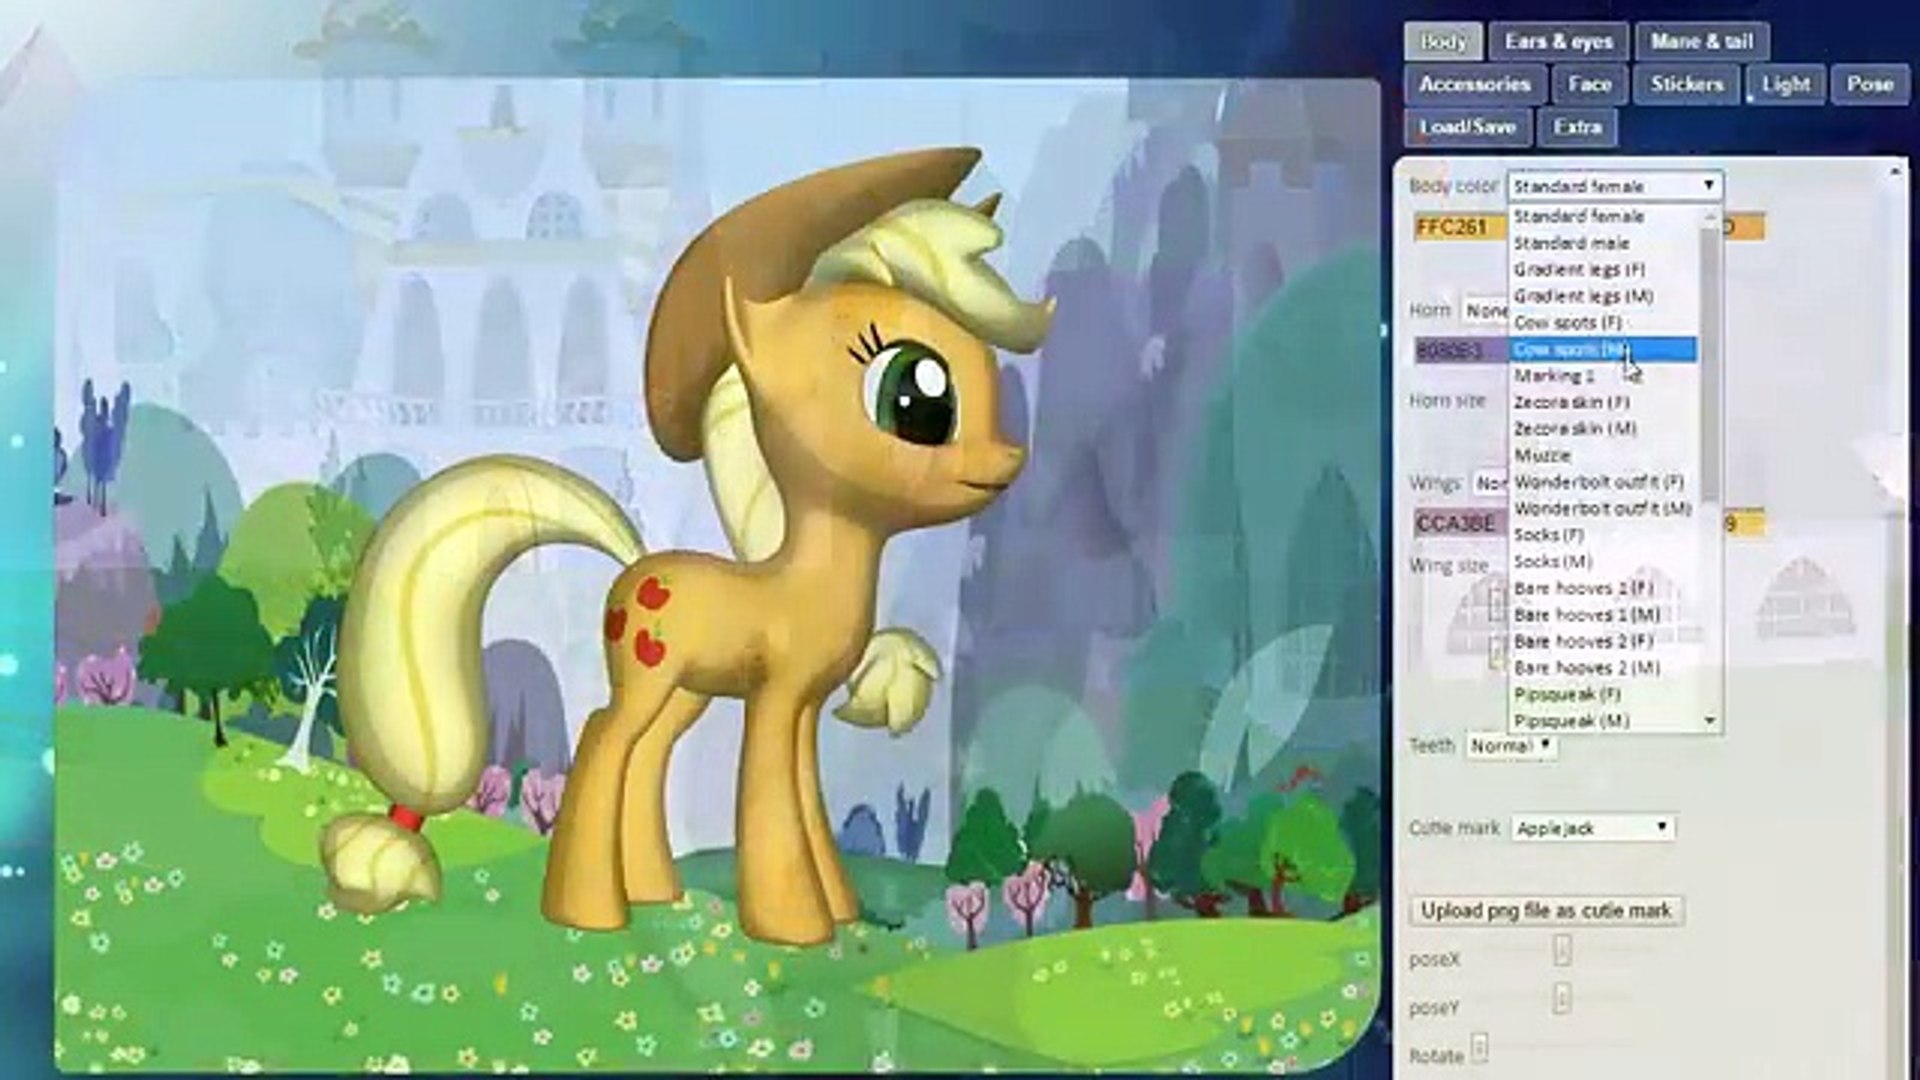Click the dropdown list scroll-down arrow
Viewport: 1920px width, 1080px height.
pos(1710,721)
